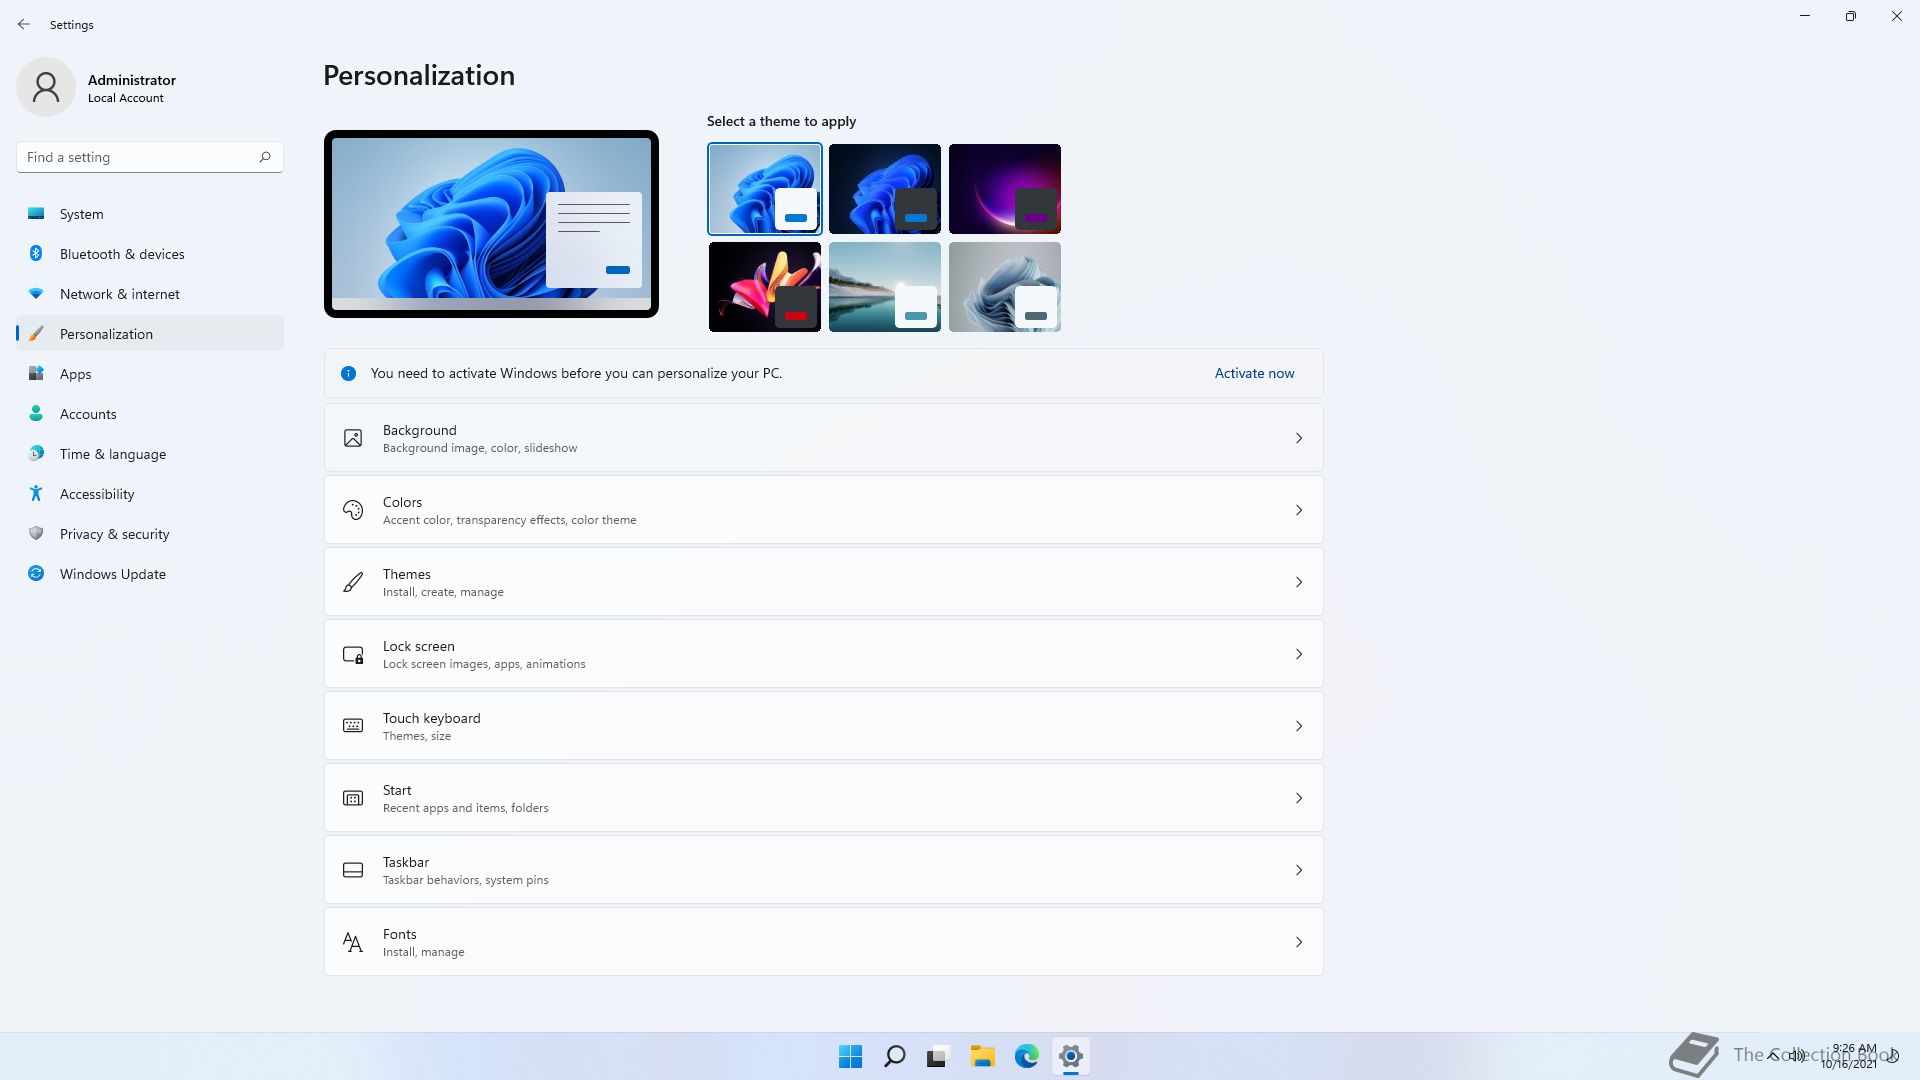The image size is (1920, 1080).
Task: Select Personalization in the sidebar
Action: click(150, 334)
